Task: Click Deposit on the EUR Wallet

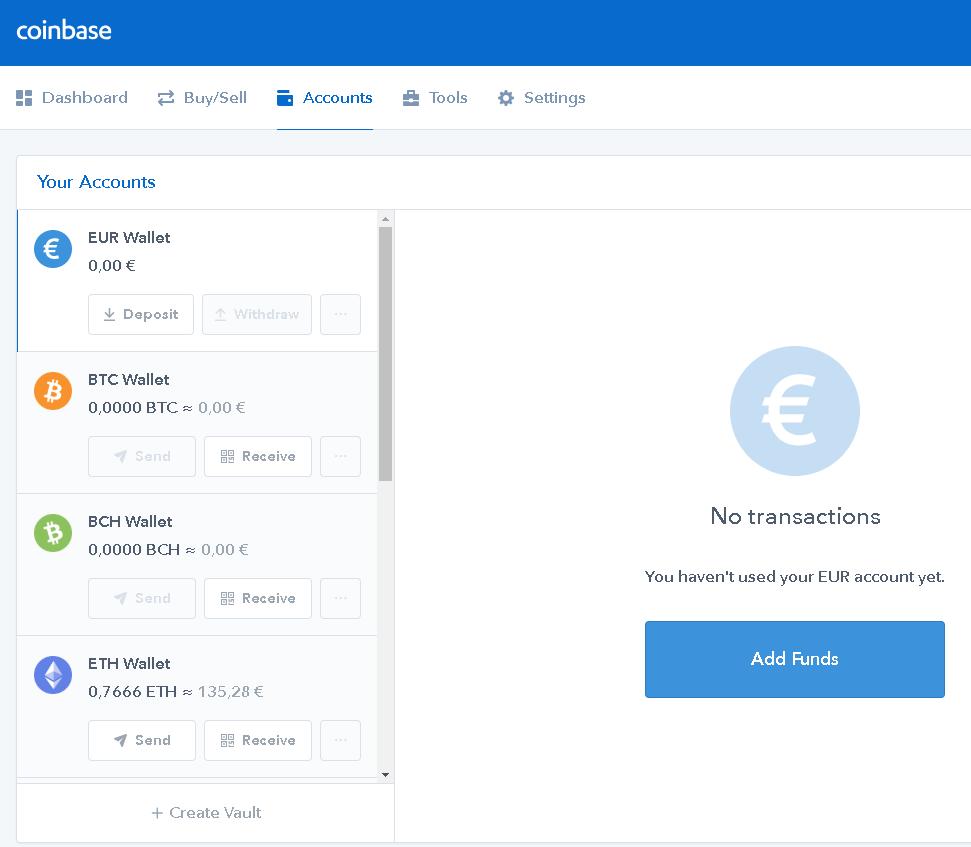Action: pyautogui.click(x=141, y=314)
